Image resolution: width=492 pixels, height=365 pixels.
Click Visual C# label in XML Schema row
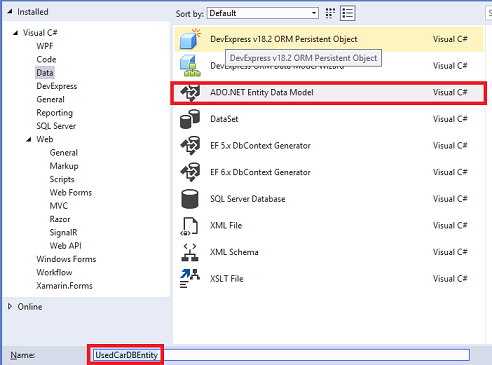450,252
